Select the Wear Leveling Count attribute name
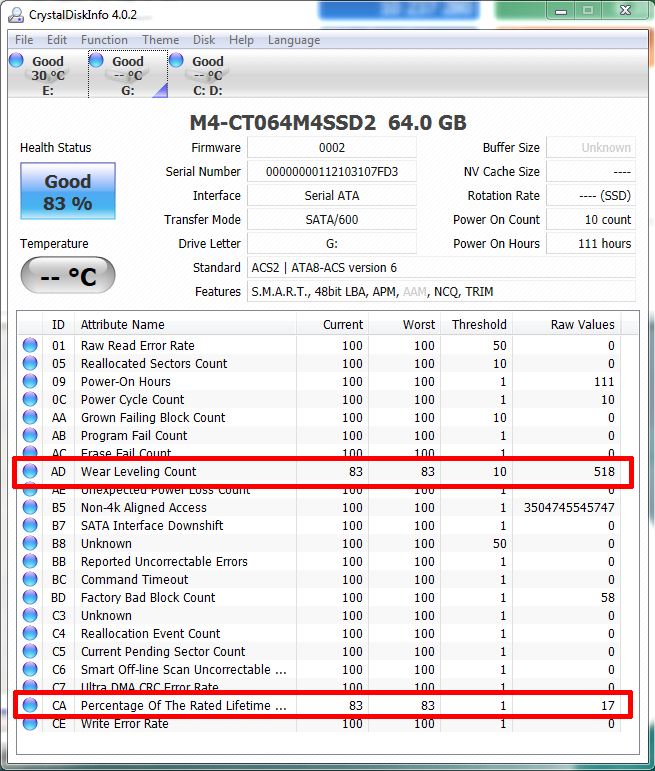 coord(138,472)
